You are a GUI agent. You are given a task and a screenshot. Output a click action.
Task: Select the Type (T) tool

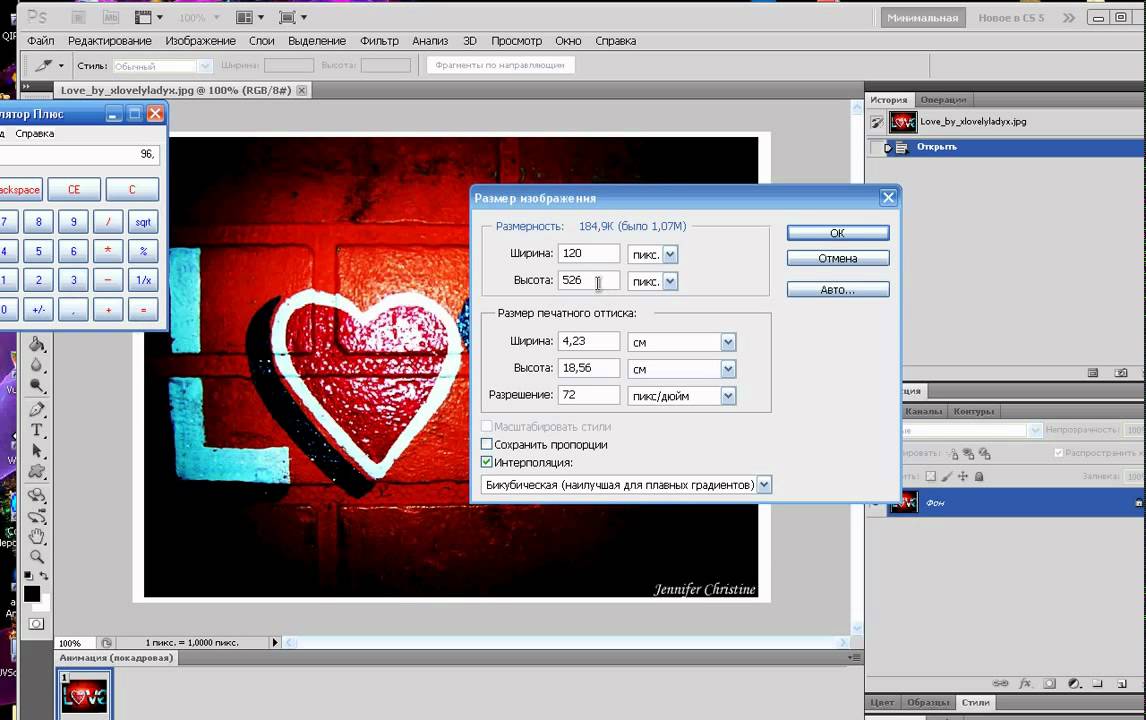(x=37, y=430)
